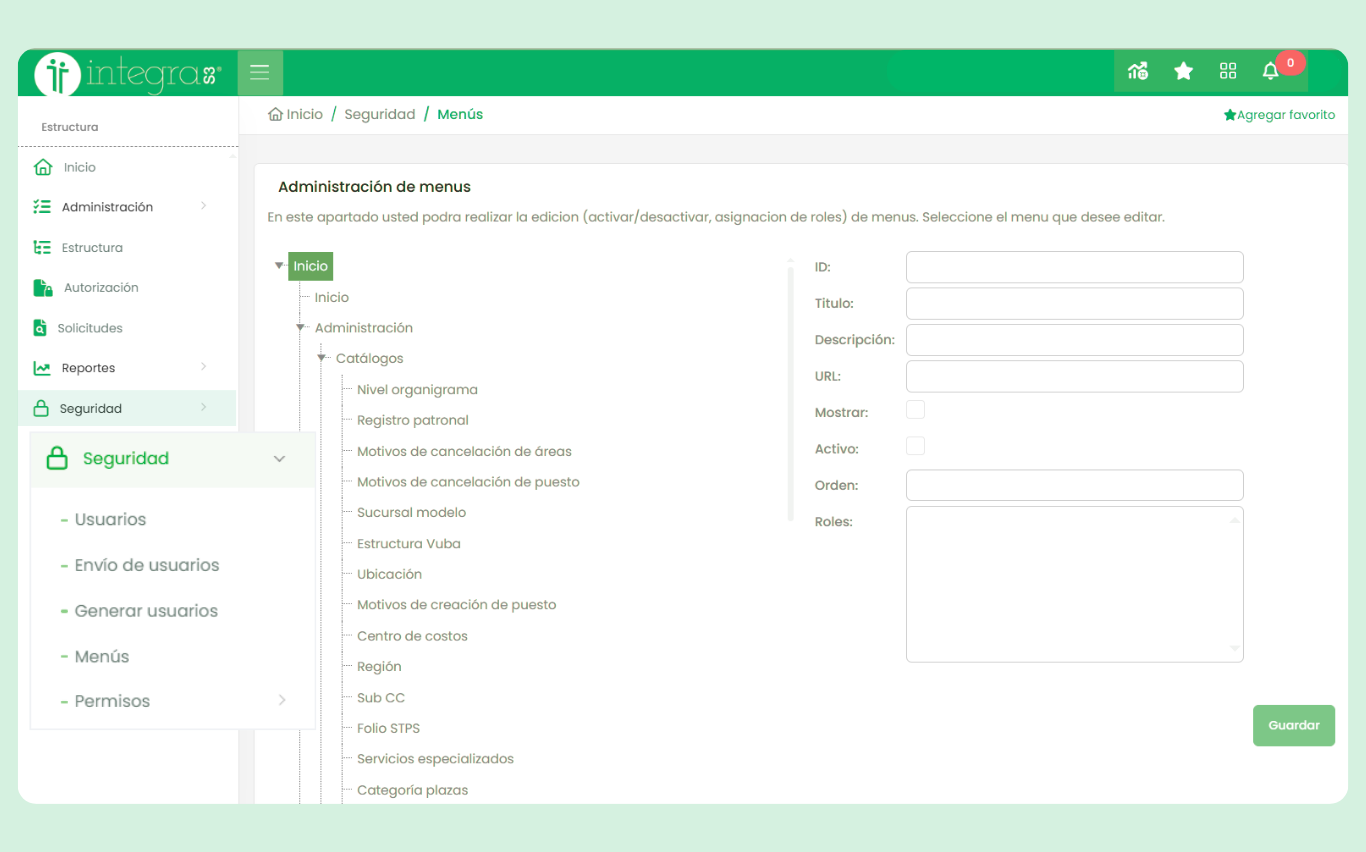Click into the Descripción input field
The image size is (1366, 852).
pyautogui.click(x=1074, y=340)
